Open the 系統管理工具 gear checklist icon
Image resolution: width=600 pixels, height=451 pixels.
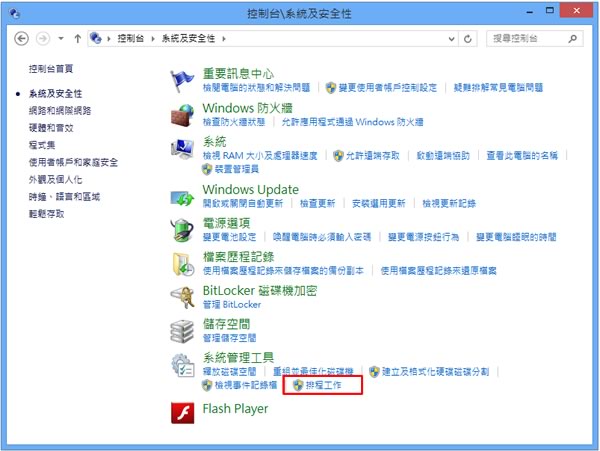coord(183,365)
